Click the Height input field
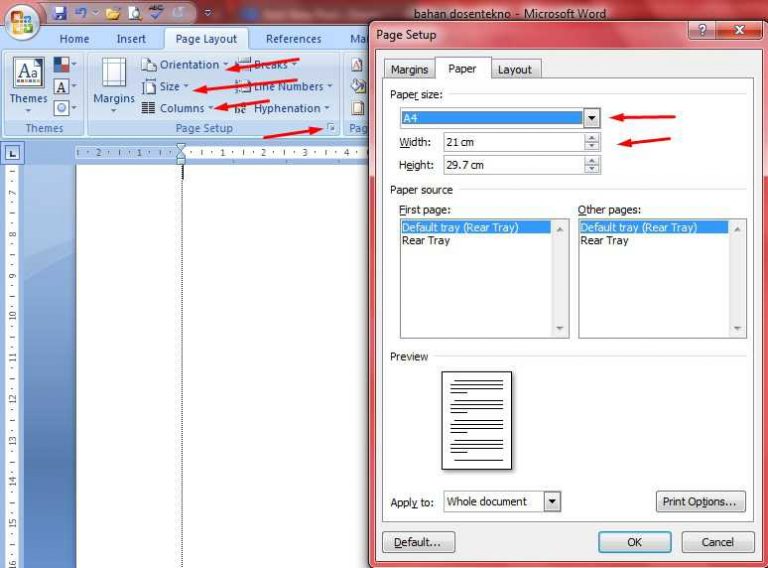 [x=514, y=165]
